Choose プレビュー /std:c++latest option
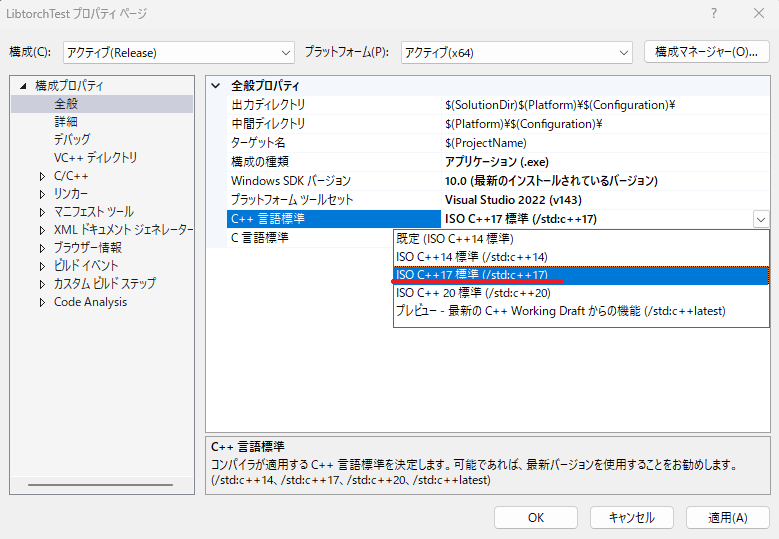779x539 pixels. click(560, 311)
